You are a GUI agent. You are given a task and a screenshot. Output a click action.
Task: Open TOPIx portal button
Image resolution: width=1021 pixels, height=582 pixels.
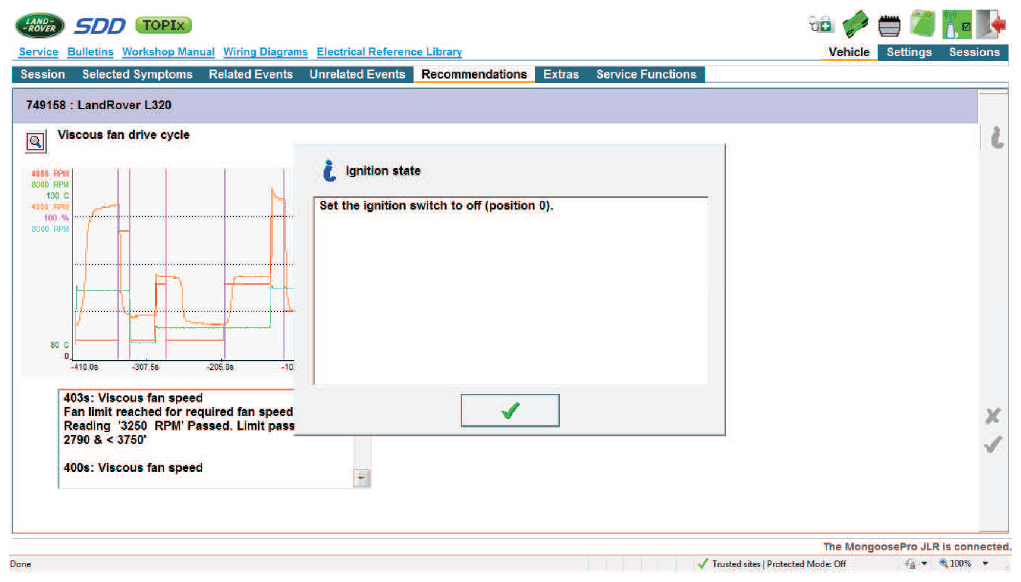(163, 25)
